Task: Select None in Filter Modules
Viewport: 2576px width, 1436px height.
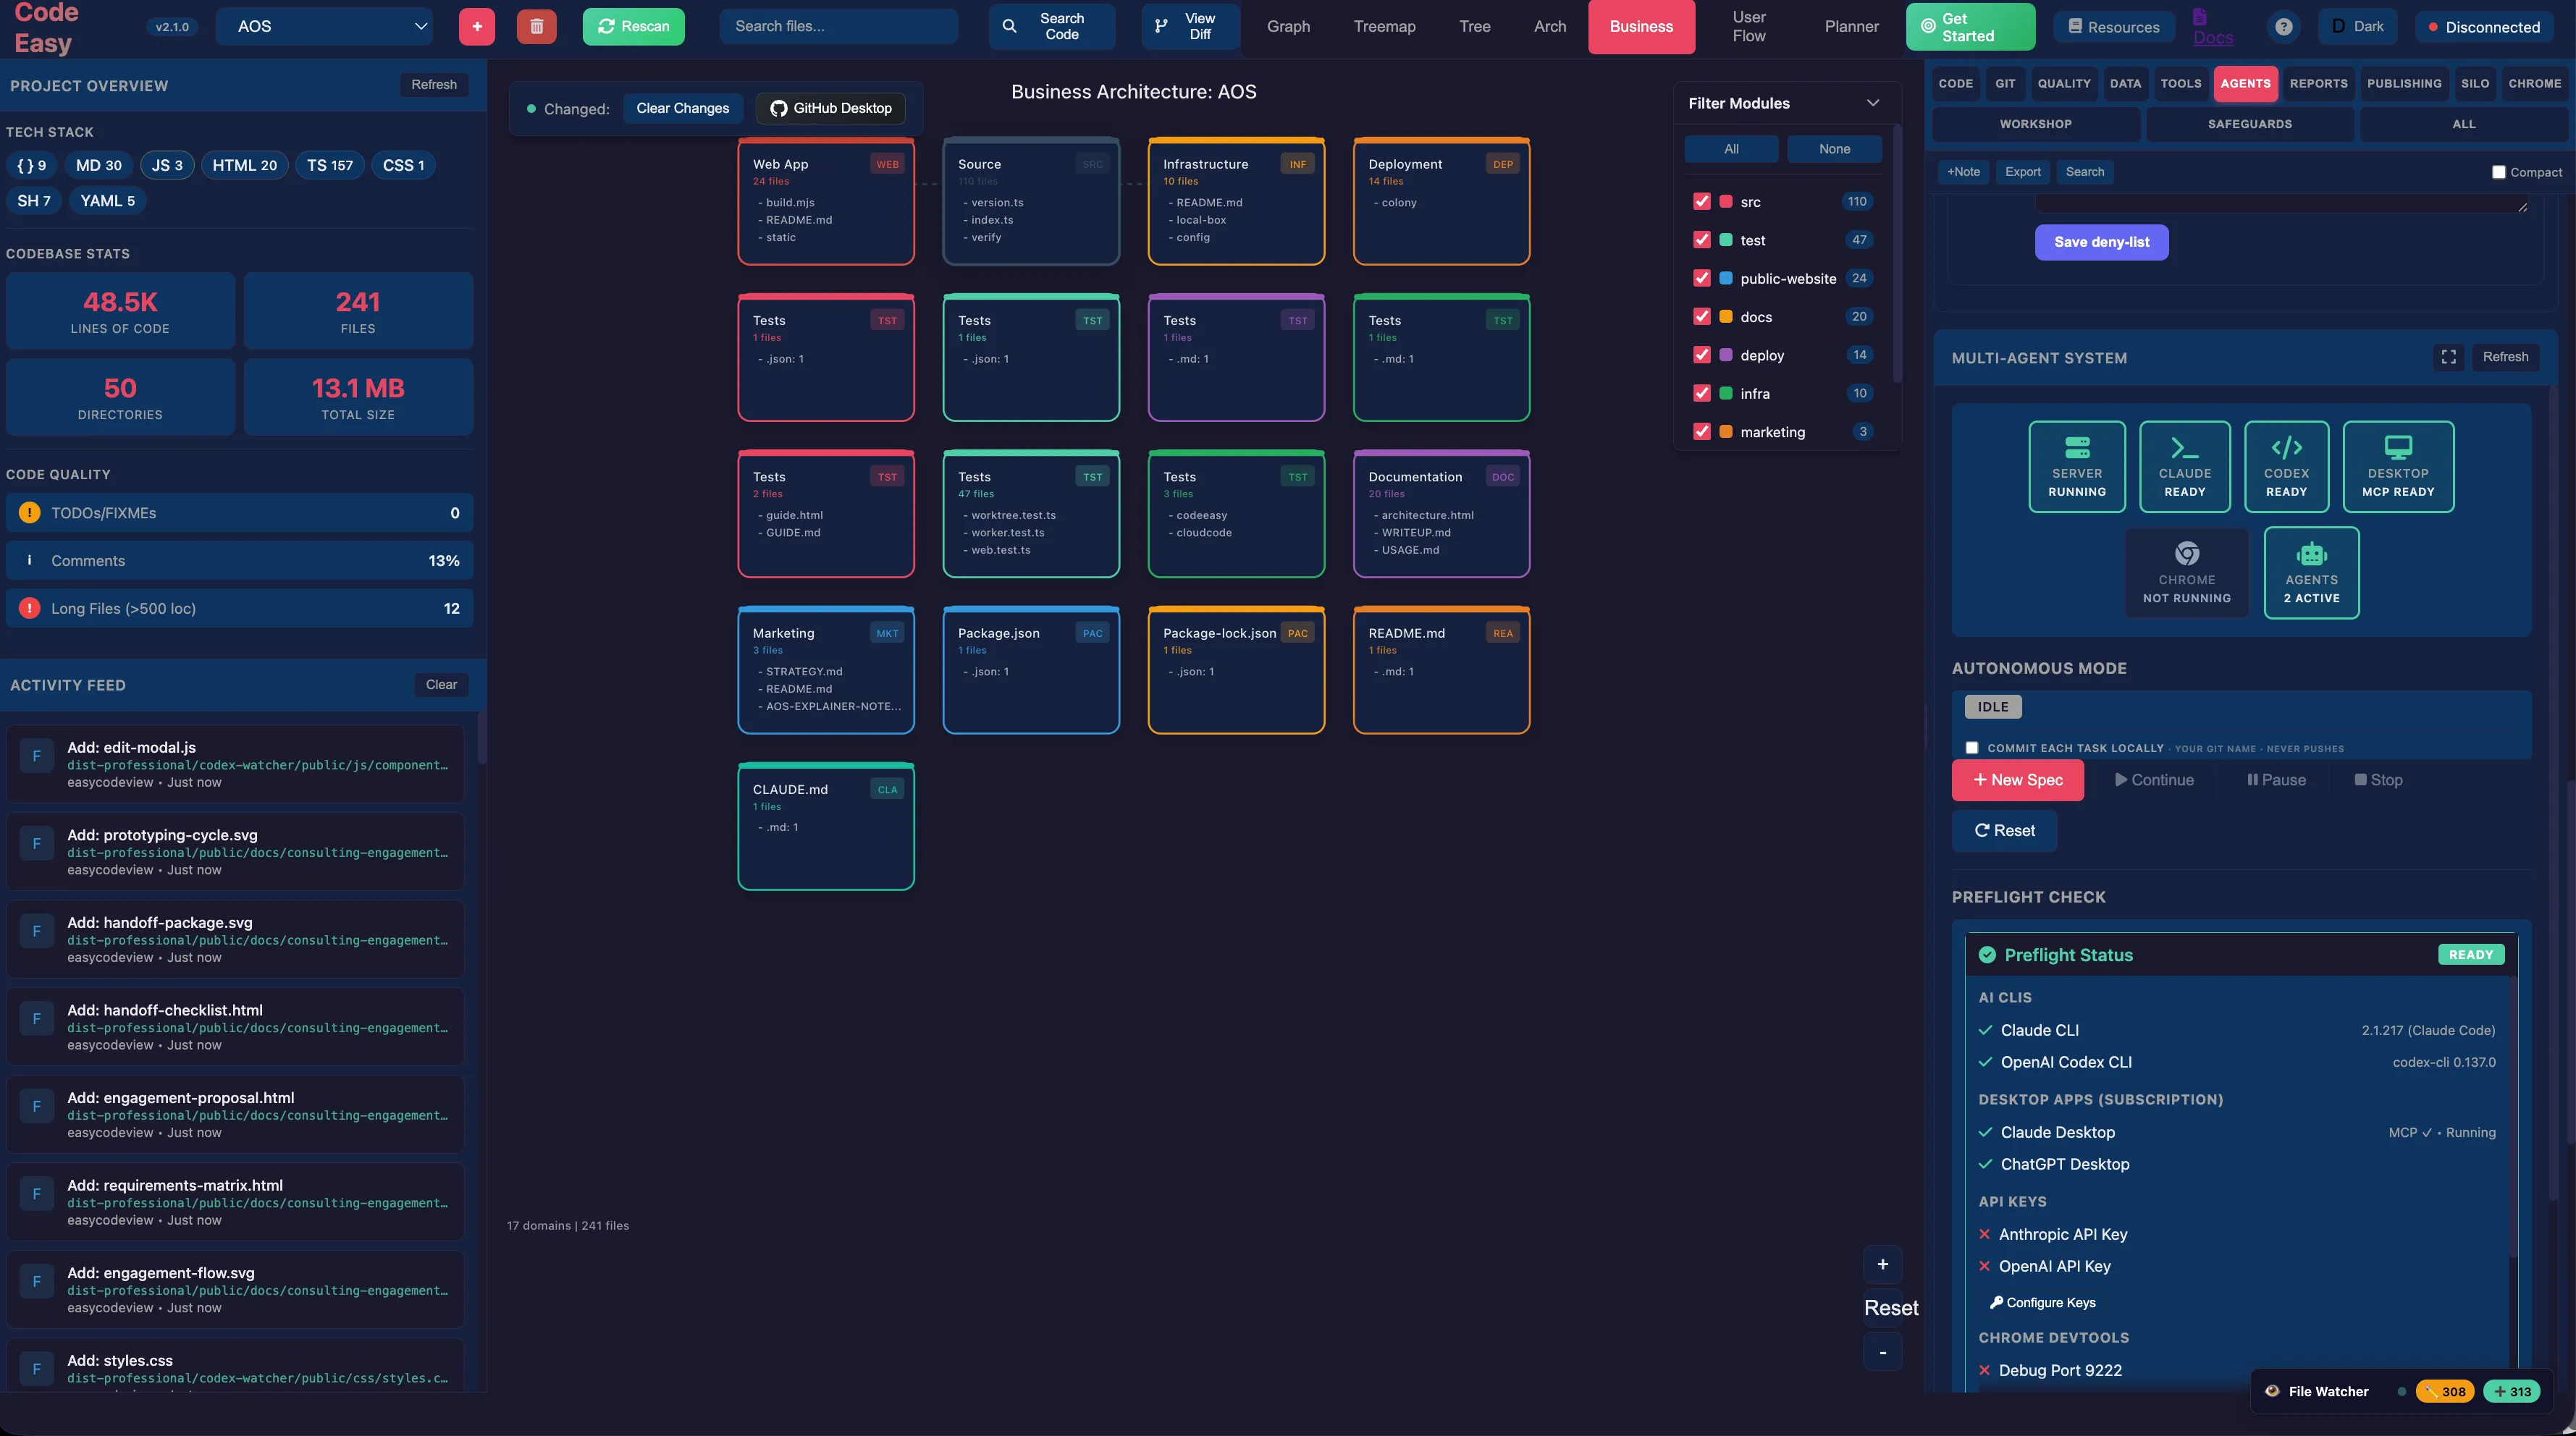Action: pos(1834,149)
